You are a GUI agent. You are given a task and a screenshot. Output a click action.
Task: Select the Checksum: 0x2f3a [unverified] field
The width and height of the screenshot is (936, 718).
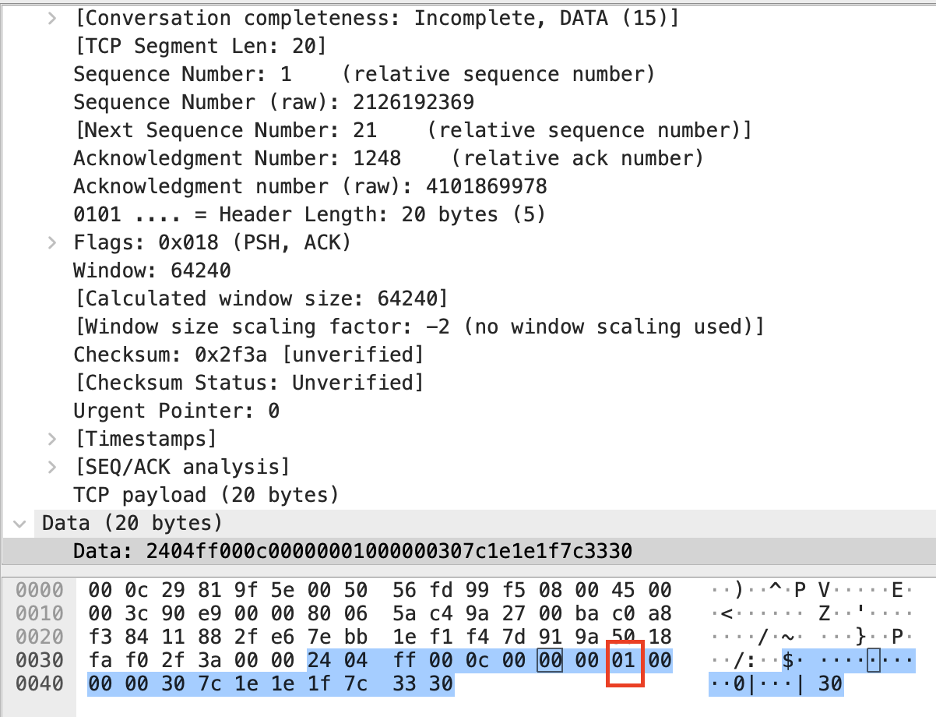[248, 354]
